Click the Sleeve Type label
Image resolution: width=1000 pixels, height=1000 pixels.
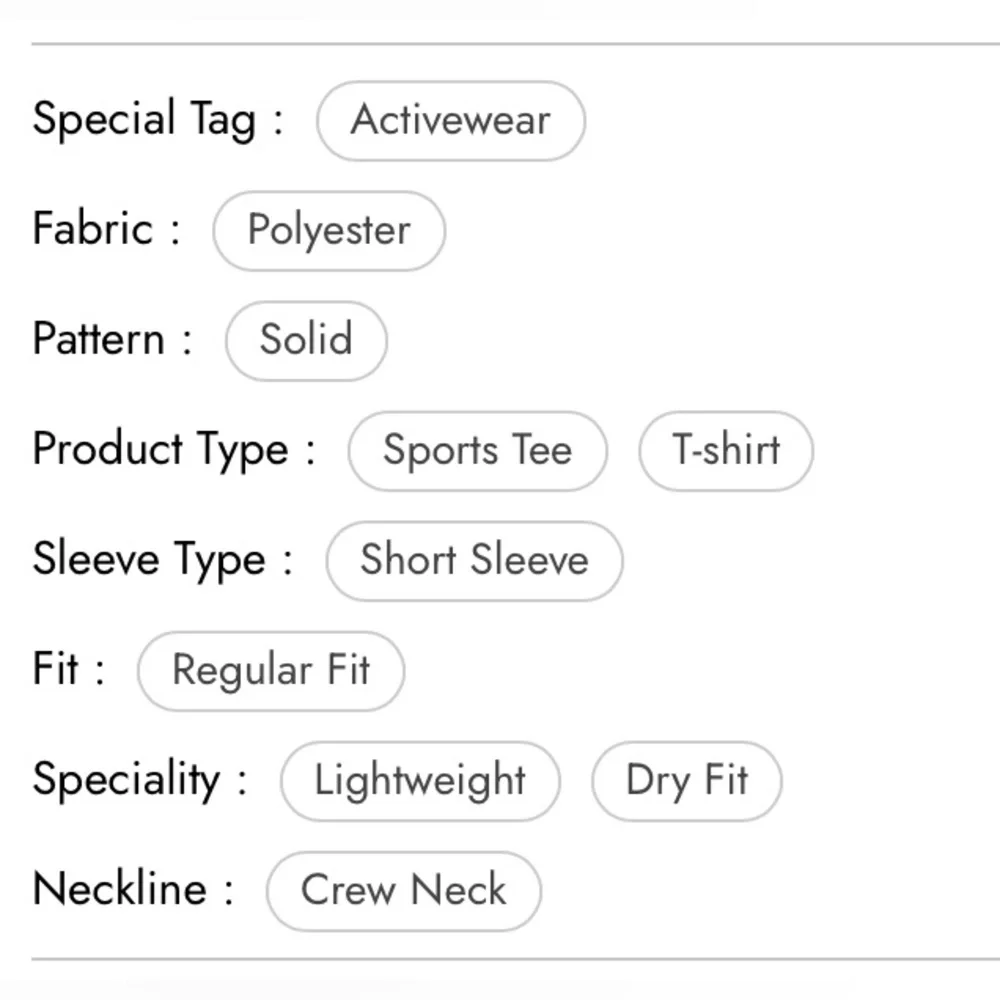[163, 560]
